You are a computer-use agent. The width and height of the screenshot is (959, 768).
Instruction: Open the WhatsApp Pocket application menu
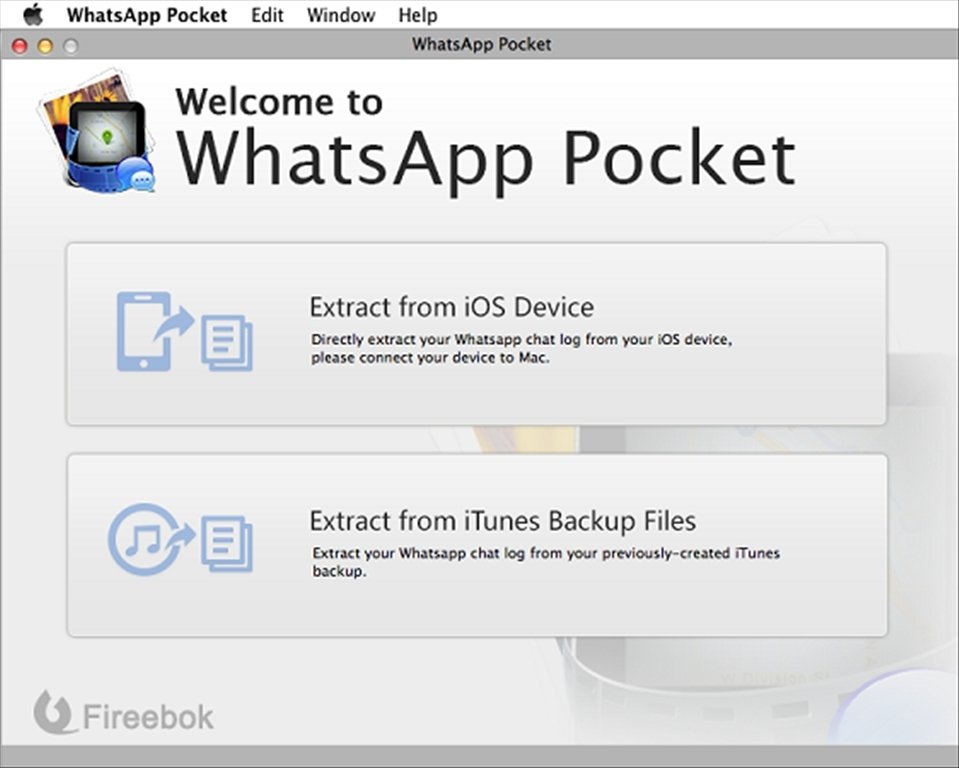coord(147,15)
